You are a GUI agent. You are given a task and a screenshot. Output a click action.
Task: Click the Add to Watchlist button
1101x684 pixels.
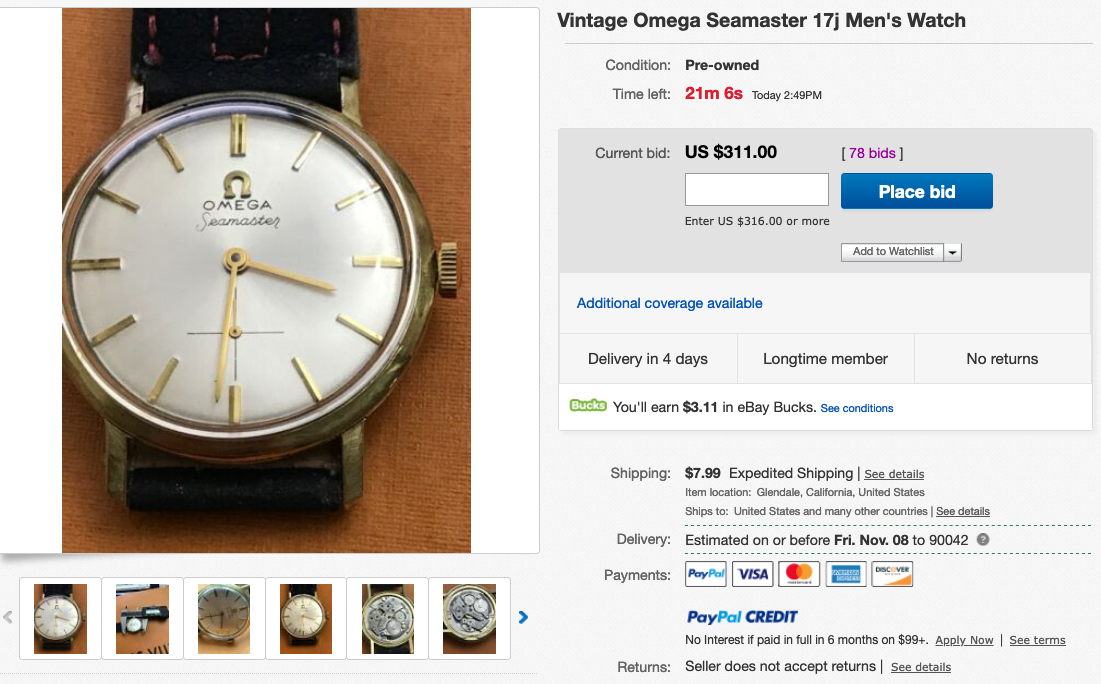coord(893,252)
